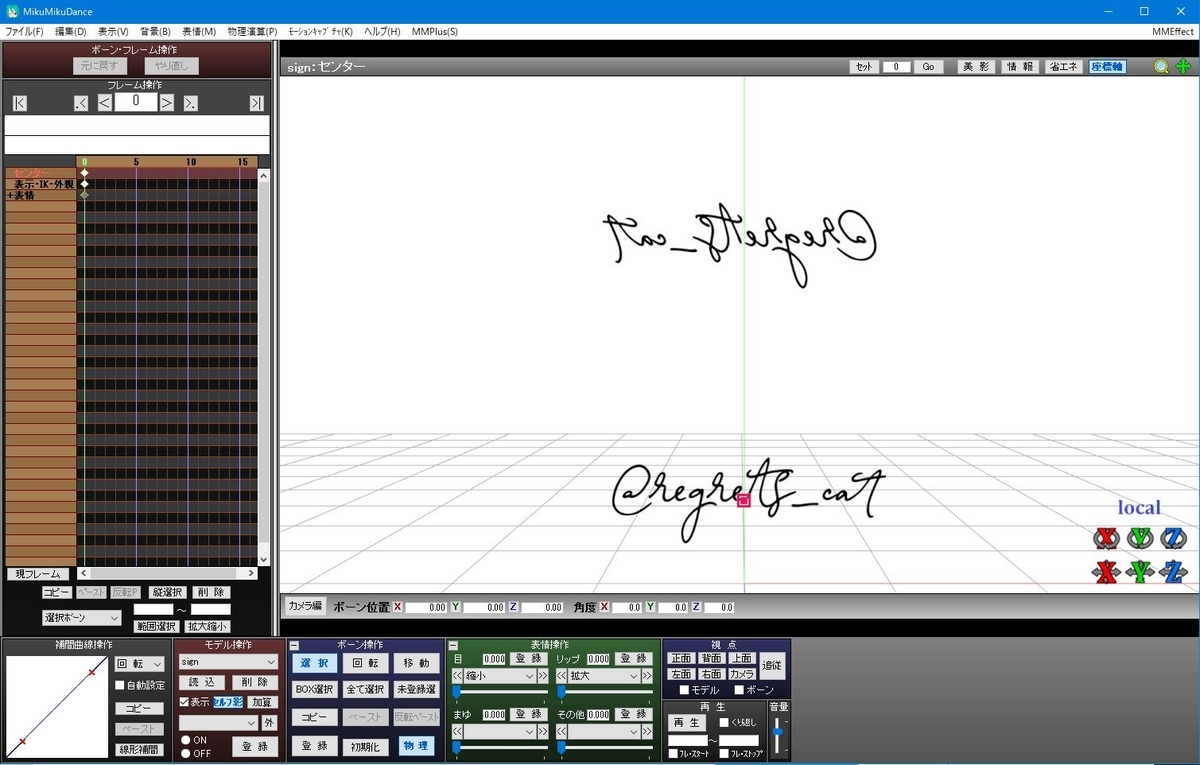Image resolution: width=1200 pixels, height=765 pixels.
Task: Open the 物理演算(P) menu
Action: [x=252, y=31]
